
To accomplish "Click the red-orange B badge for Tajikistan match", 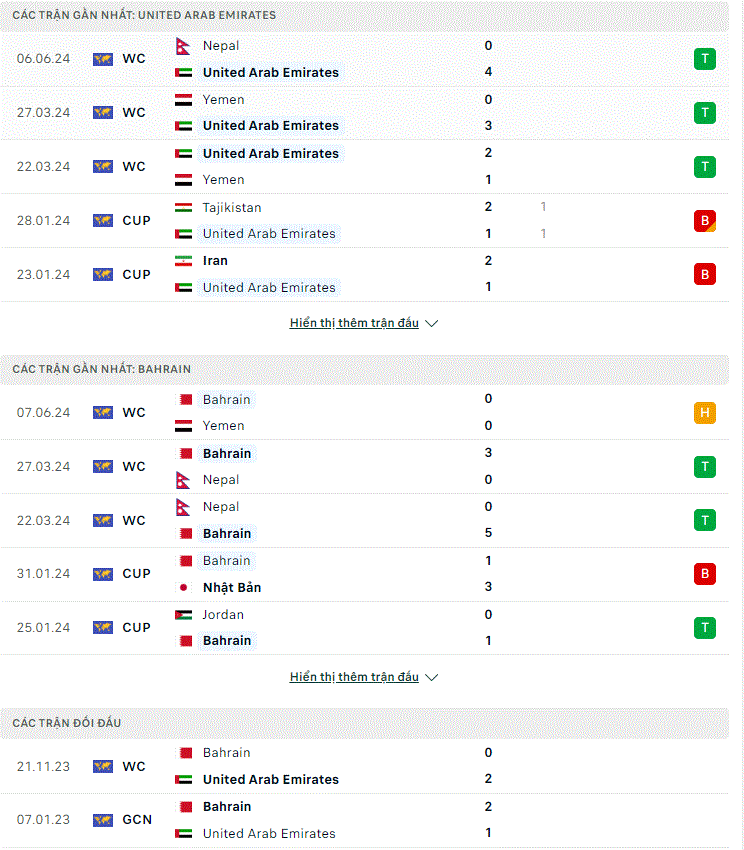I will [704, 221].
